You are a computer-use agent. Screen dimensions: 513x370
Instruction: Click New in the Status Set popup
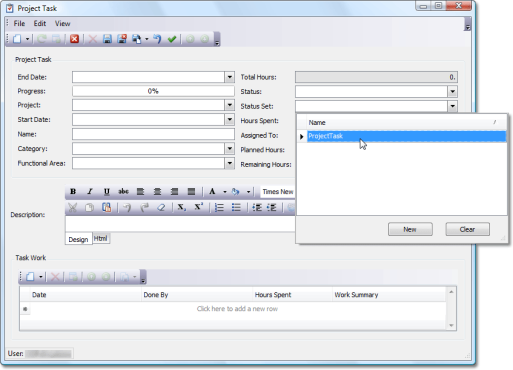coord(410,229)
